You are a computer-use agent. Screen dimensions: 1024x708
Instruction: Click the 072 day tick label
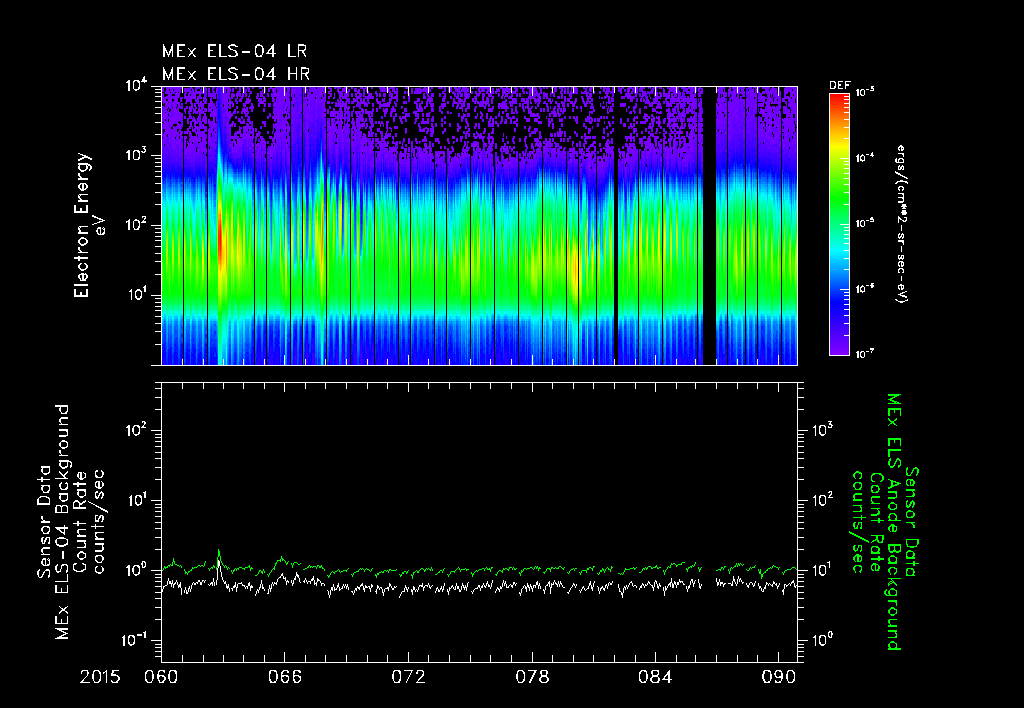pos(408,677)
